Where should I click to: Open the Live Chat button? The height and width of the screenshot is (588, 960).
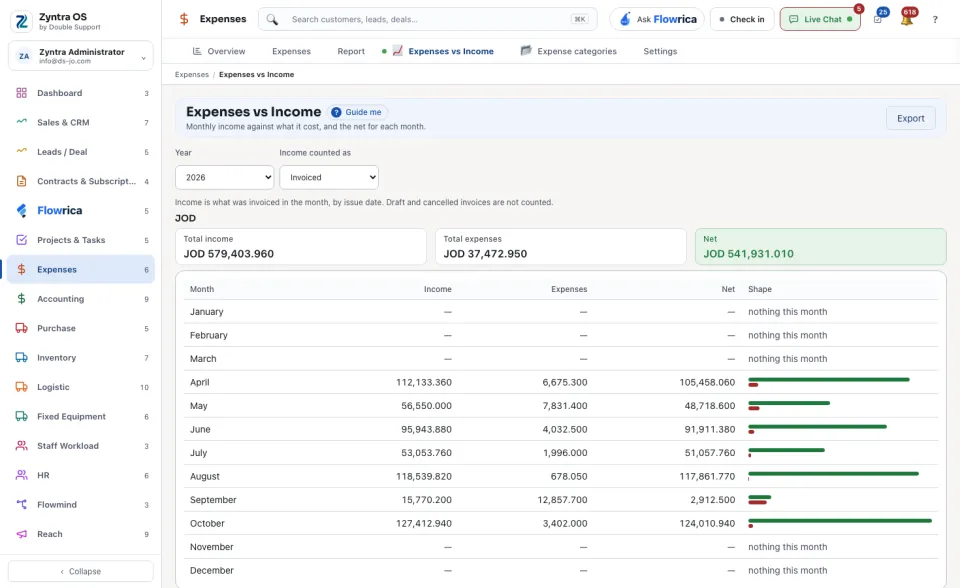click(820, 20)
